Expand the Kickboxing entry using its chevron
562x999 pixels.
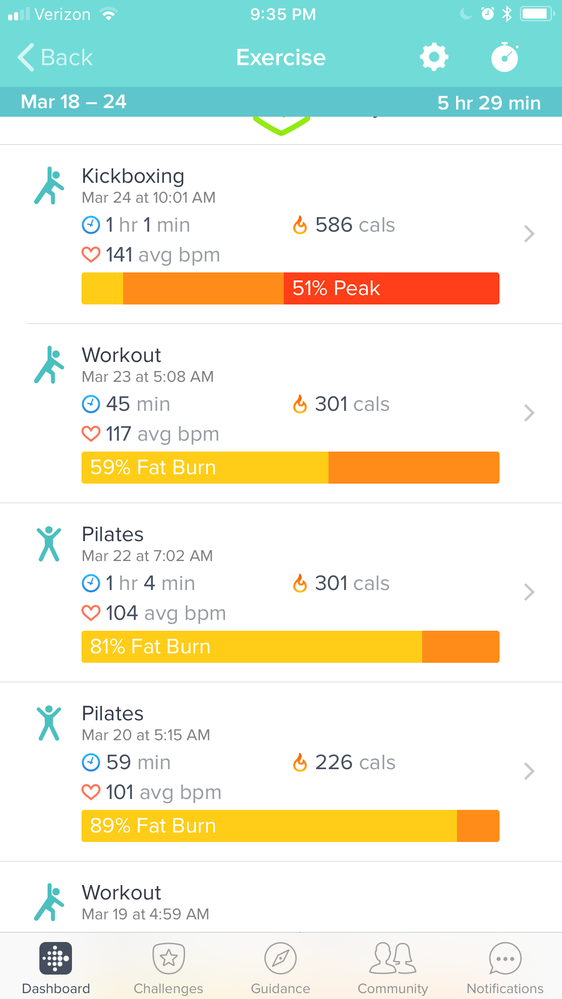pyautogui.click(x=529, y=234)
